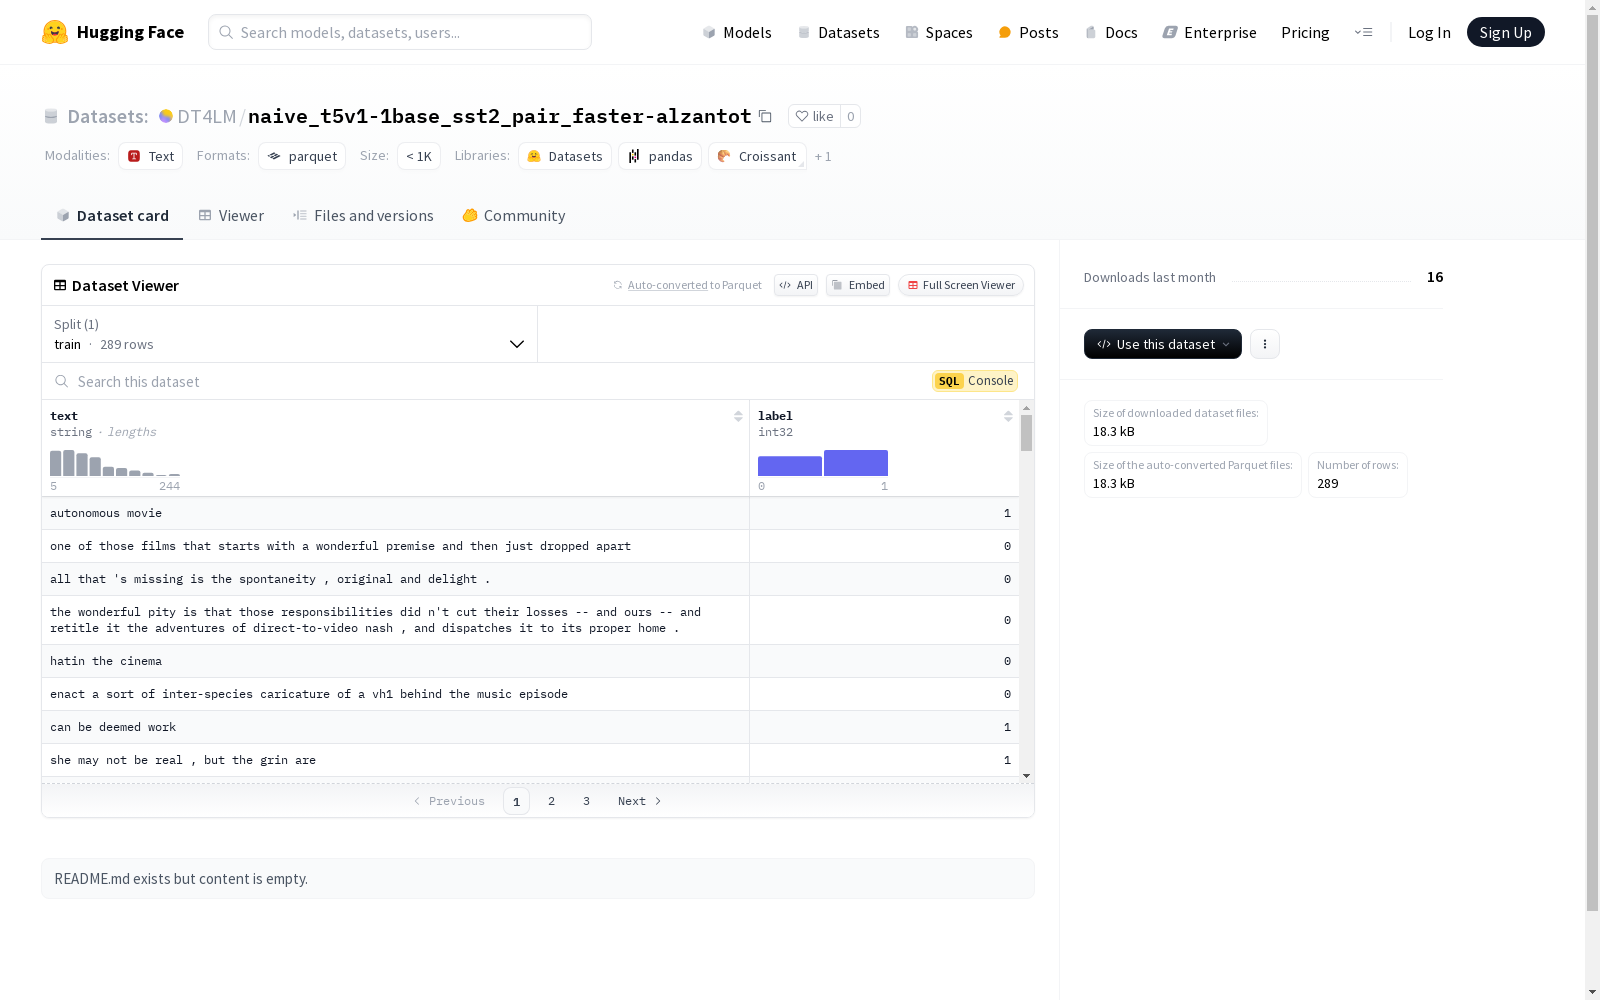Sort the label column with its sort arrows
This screenshot has width=1600, height=1000.
pos(1008,416)
